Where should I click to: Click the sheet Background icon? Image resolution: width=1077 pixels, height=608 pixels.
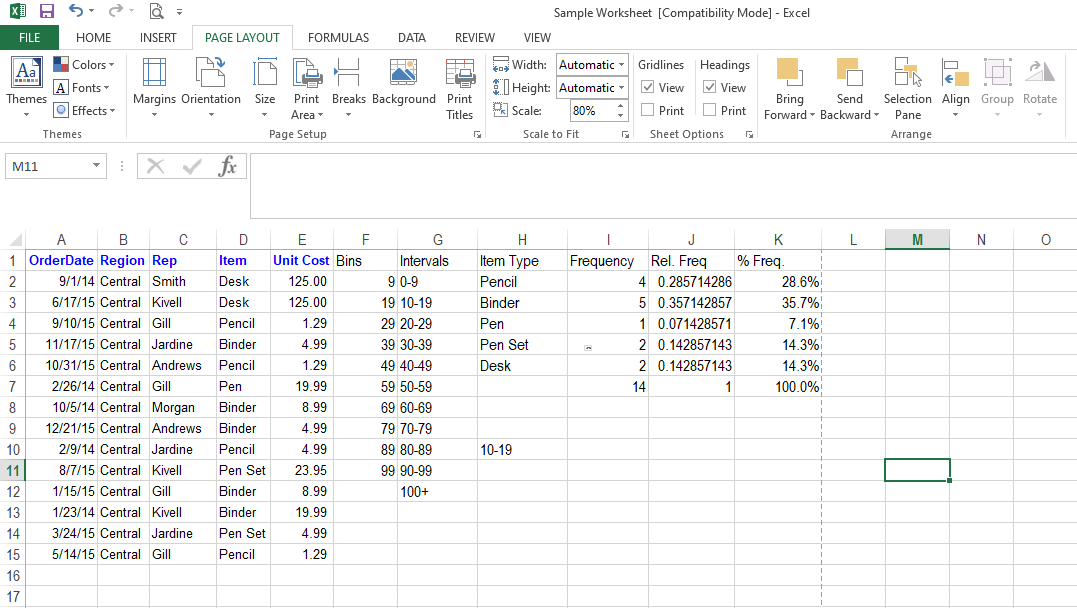(404, 85)
